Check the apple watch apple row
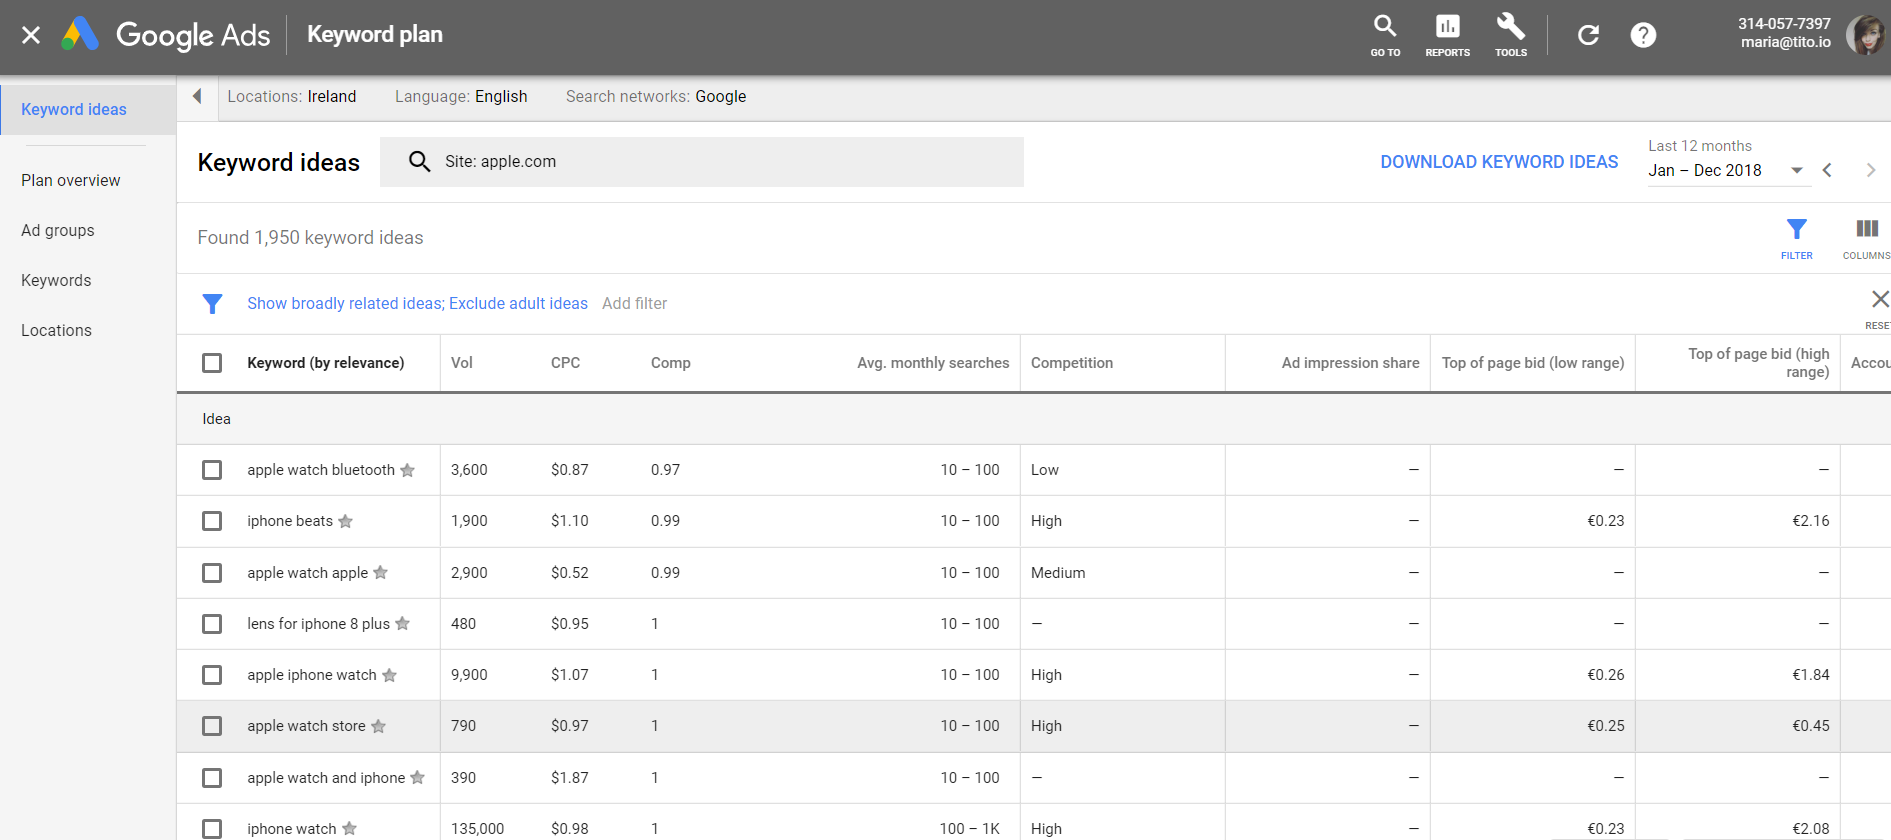This screenshot has height=840, width=1891. click(x=212, y=573)
